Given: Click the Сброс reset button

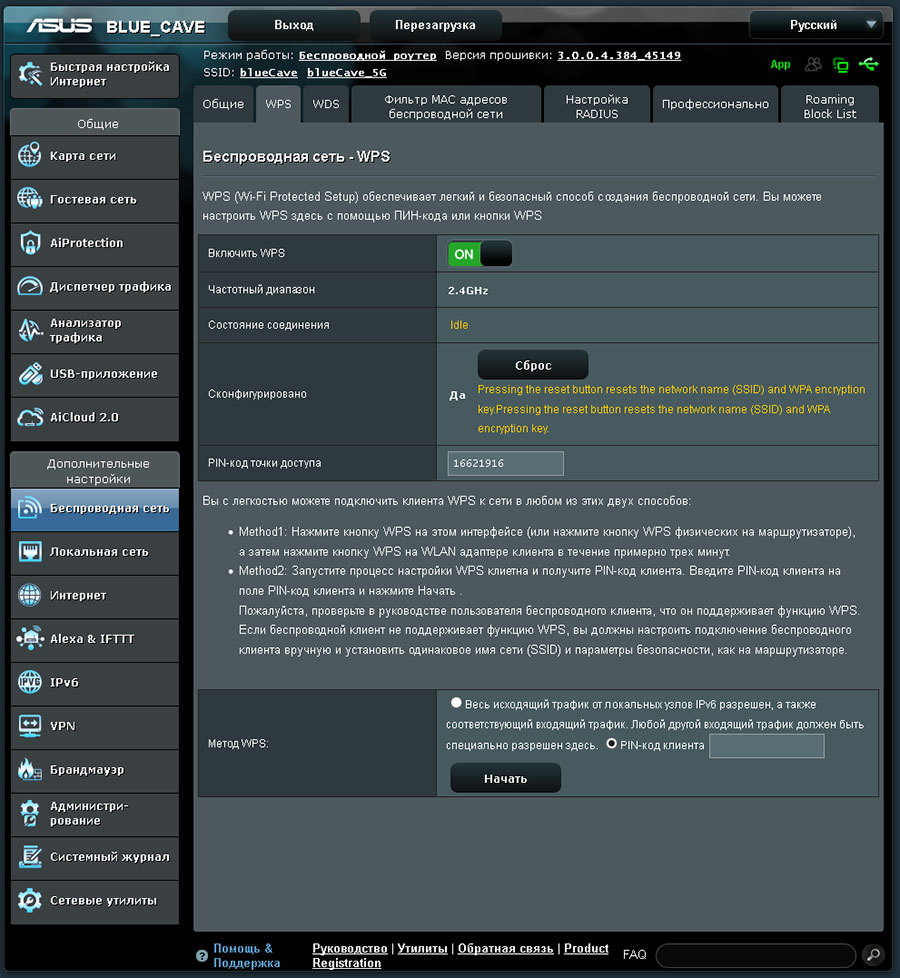Looking at the screenshot, I should click(533, 365).
